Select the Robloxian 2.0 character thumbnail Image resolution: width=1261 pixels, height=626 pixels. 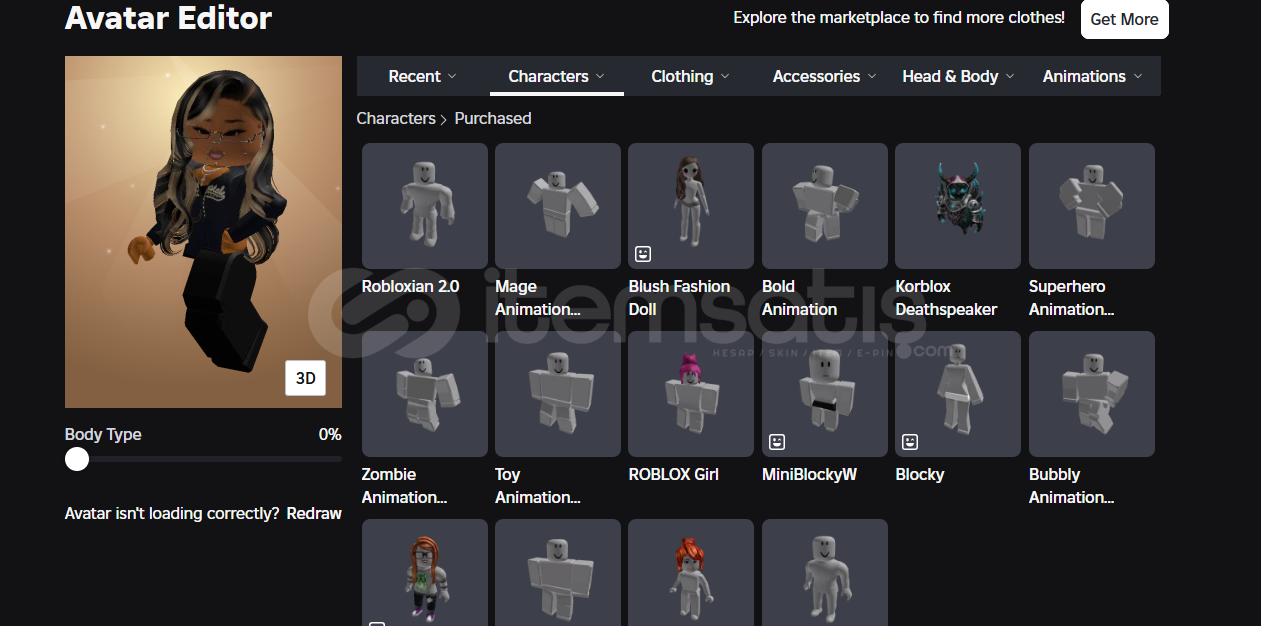(425, 206)
